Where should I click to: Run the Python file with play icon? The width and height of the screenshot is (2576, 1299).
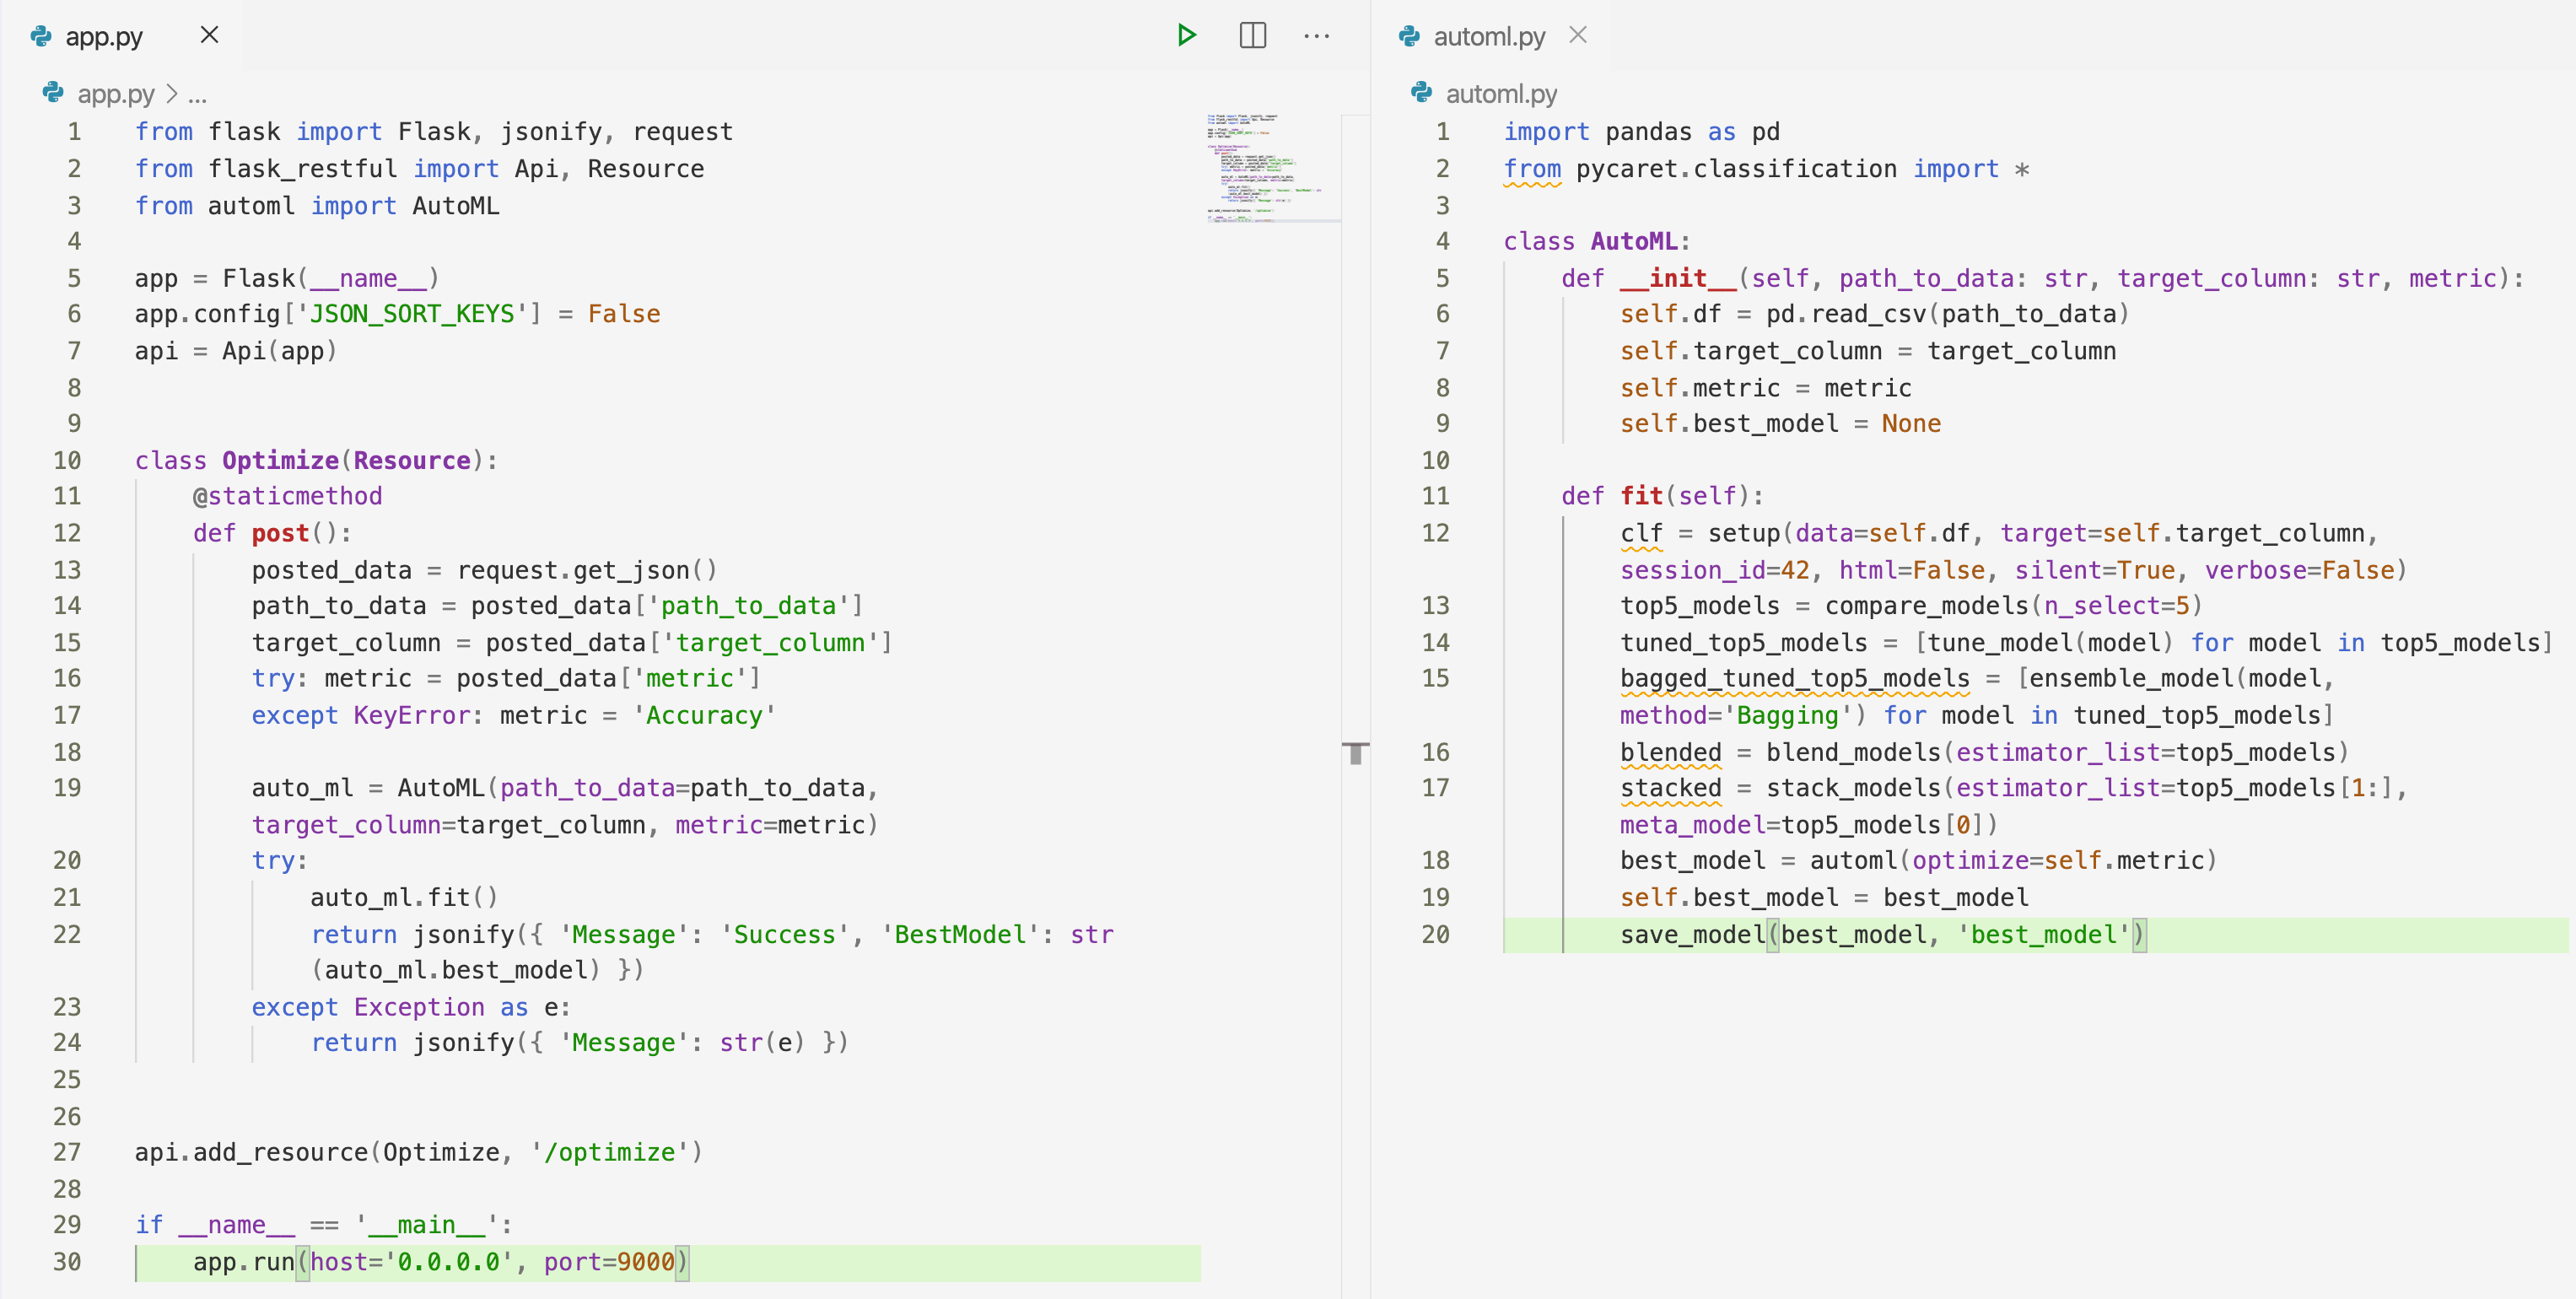1186,36
